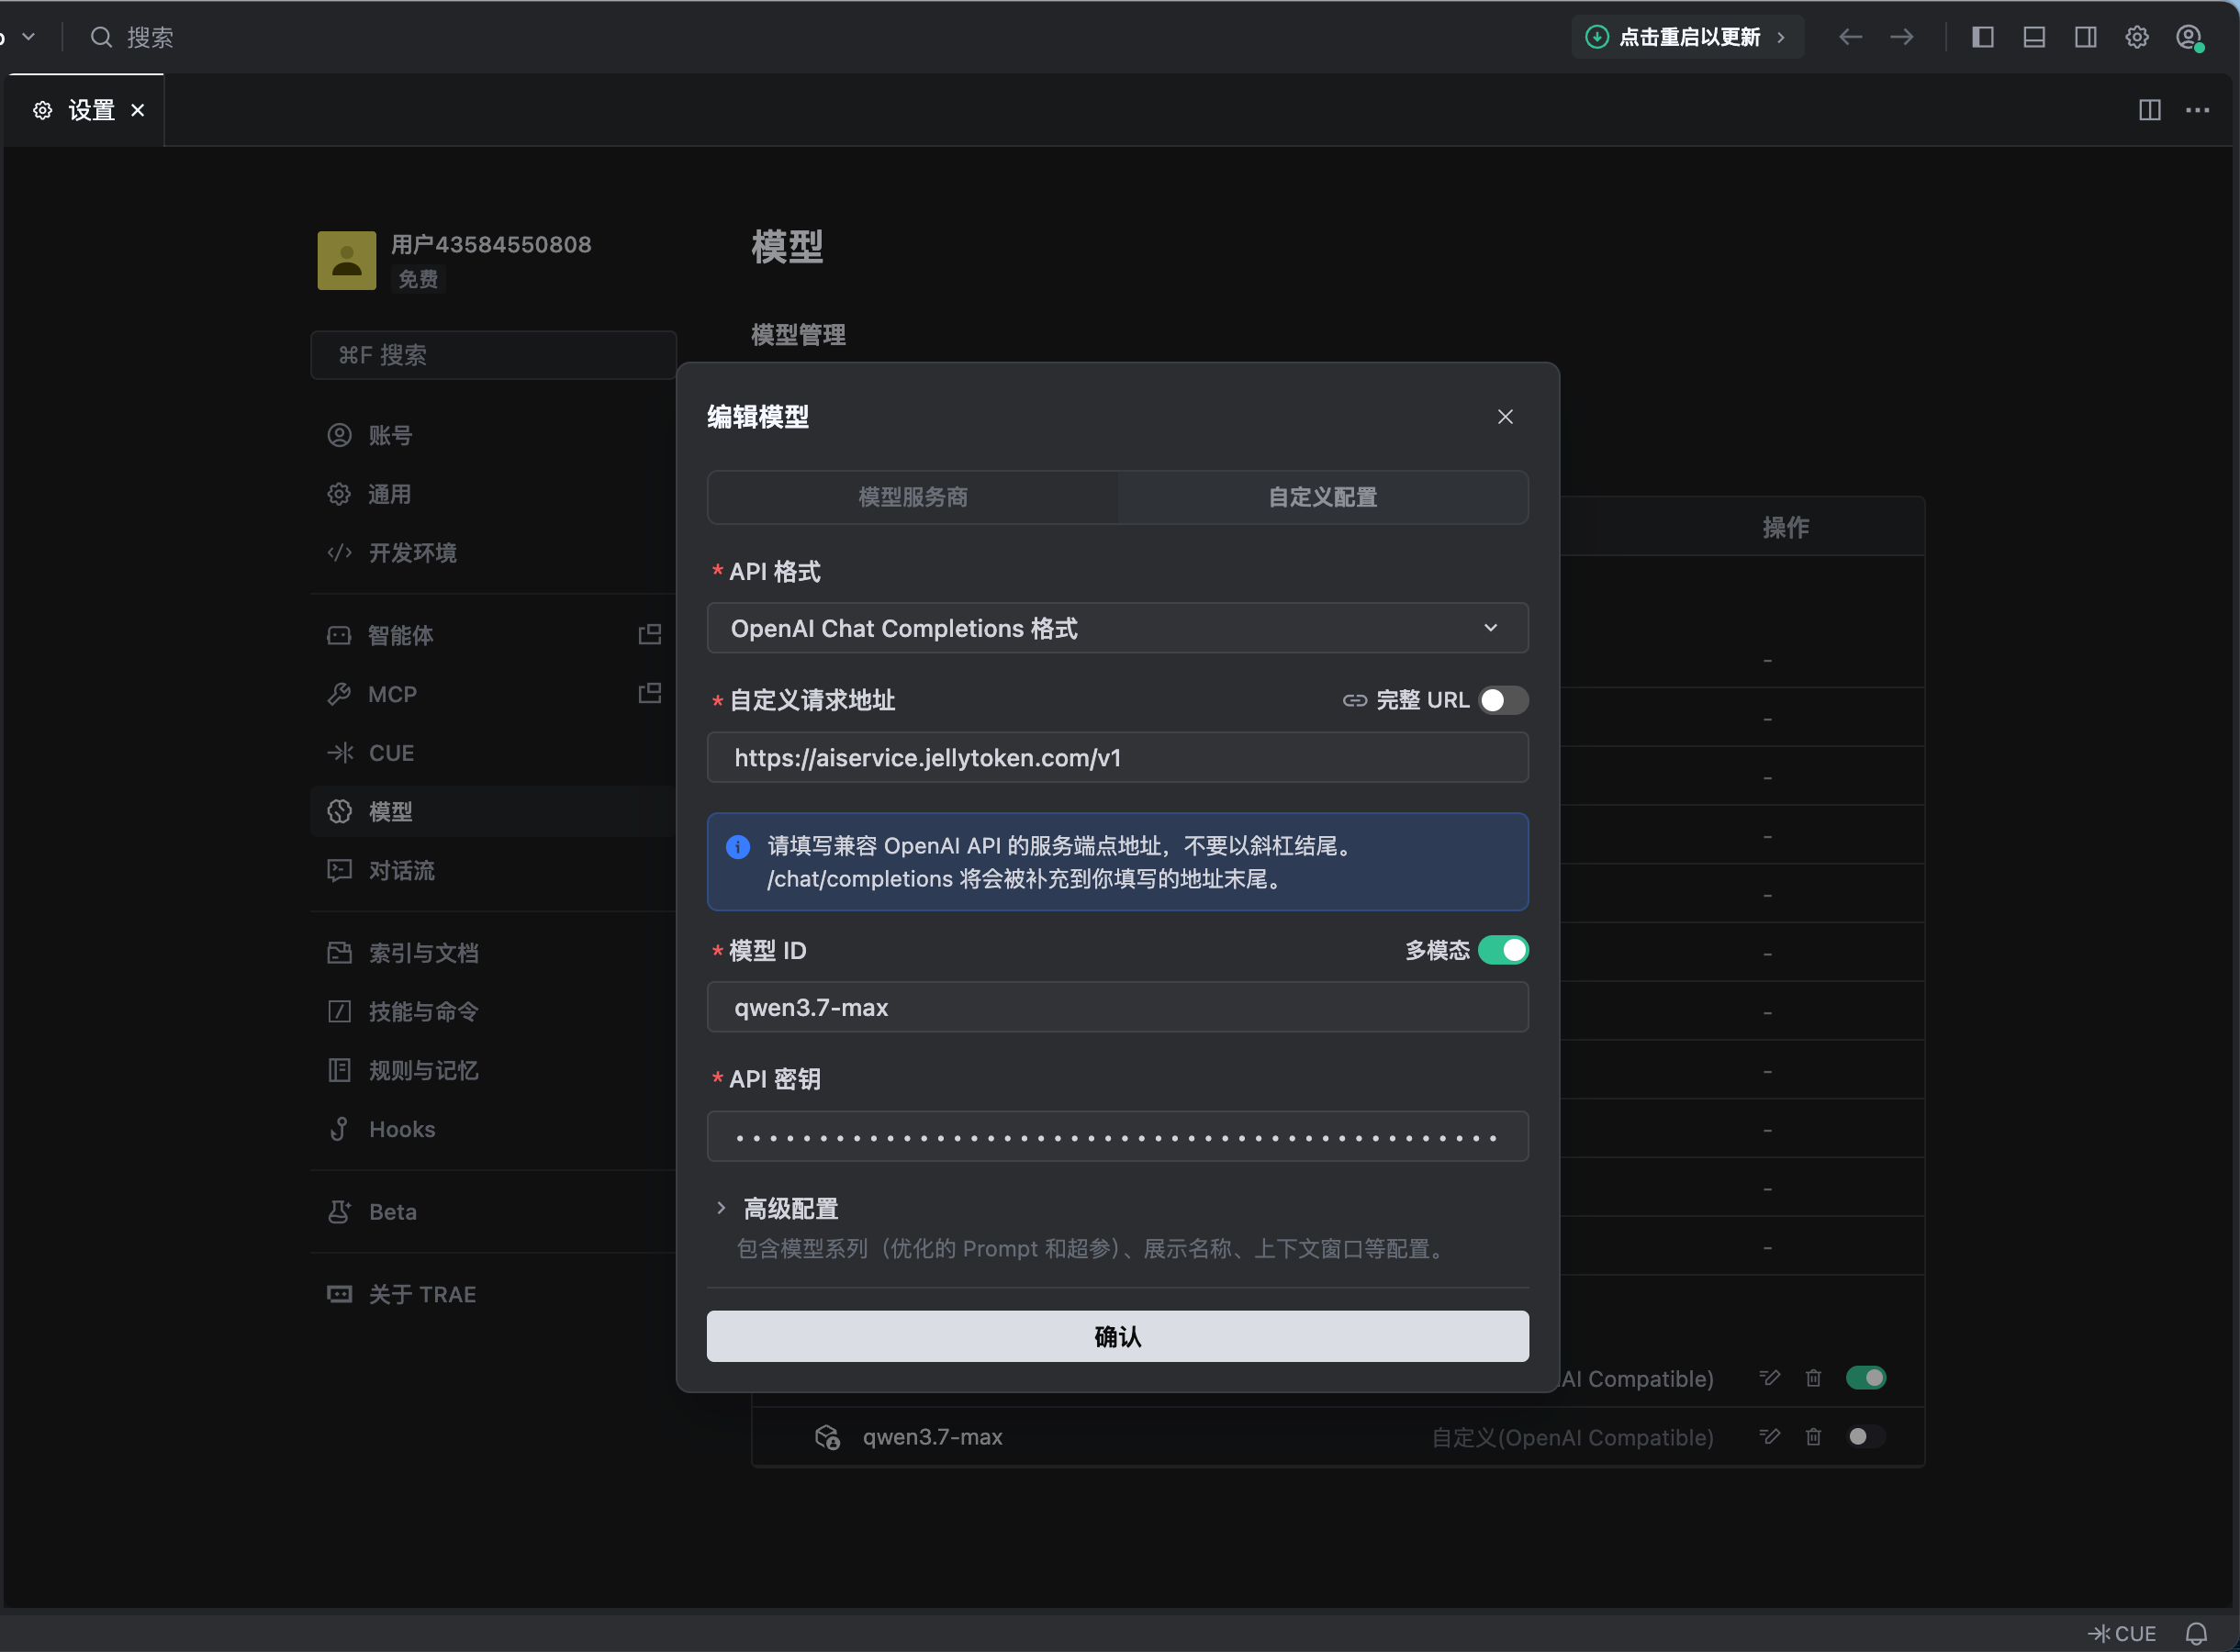Click the settings gear icon in top bar

click(x=2136, y=37)
